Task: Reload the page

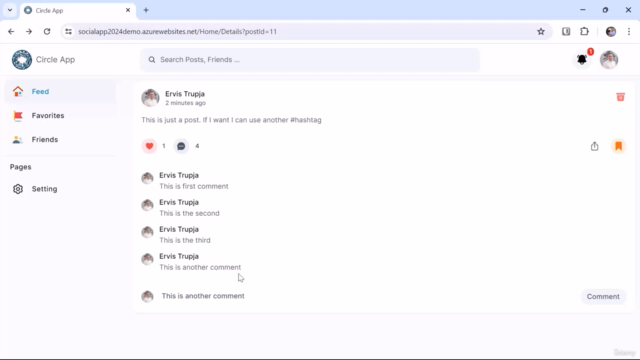Action: click(47, 31)
